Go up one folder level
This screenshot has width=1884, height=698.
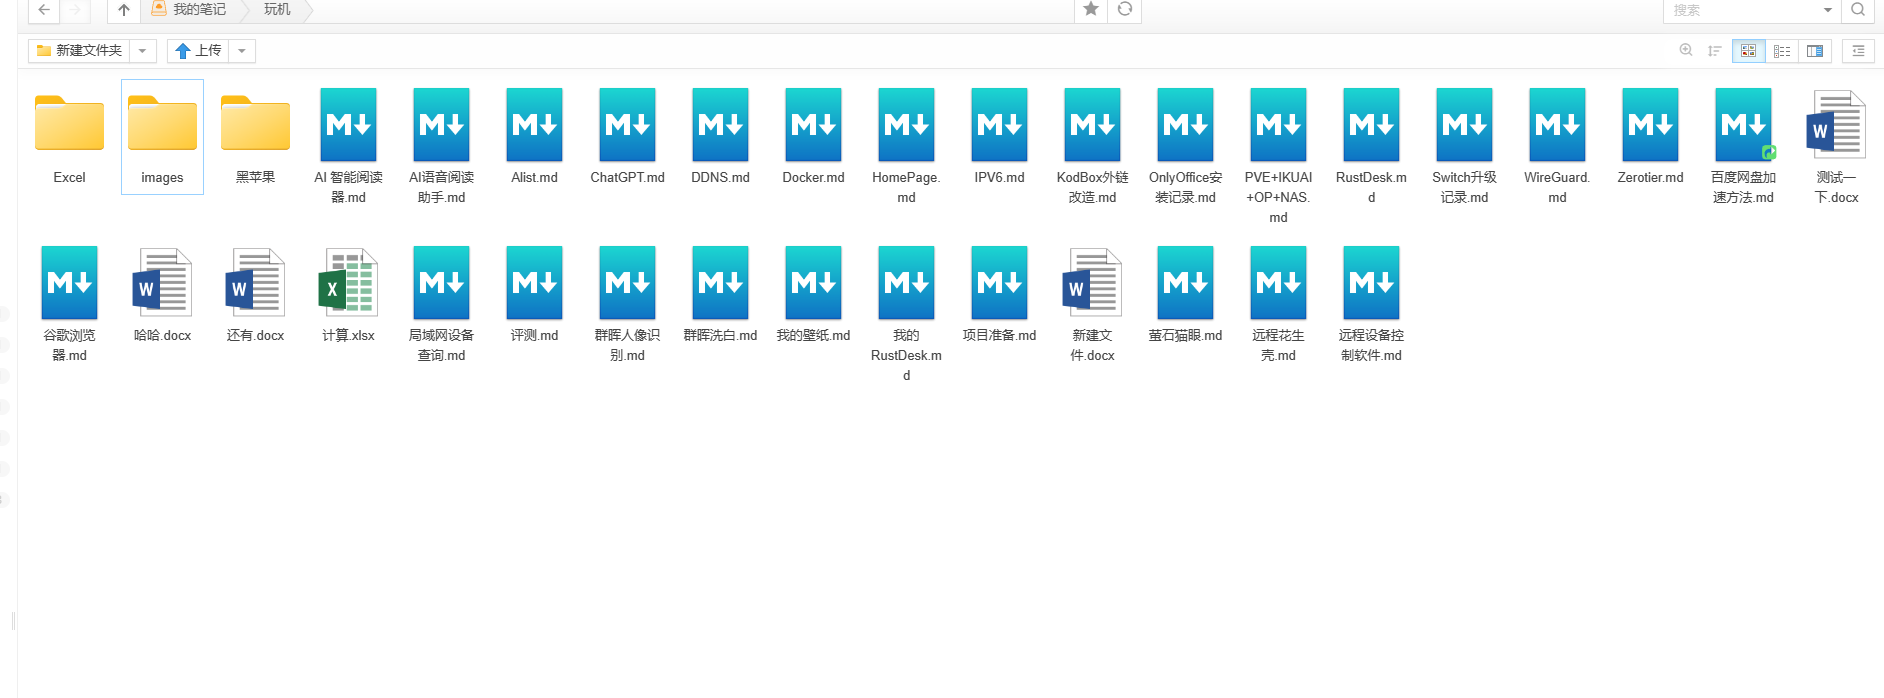[123, 10]
